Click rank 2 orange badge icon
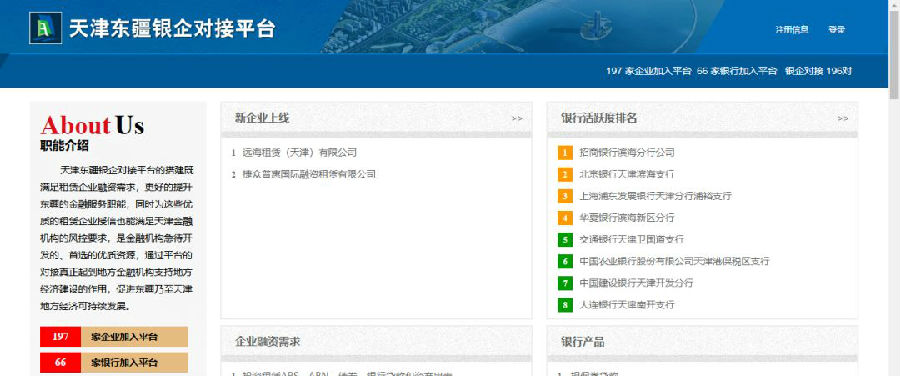 click(565, 175)
